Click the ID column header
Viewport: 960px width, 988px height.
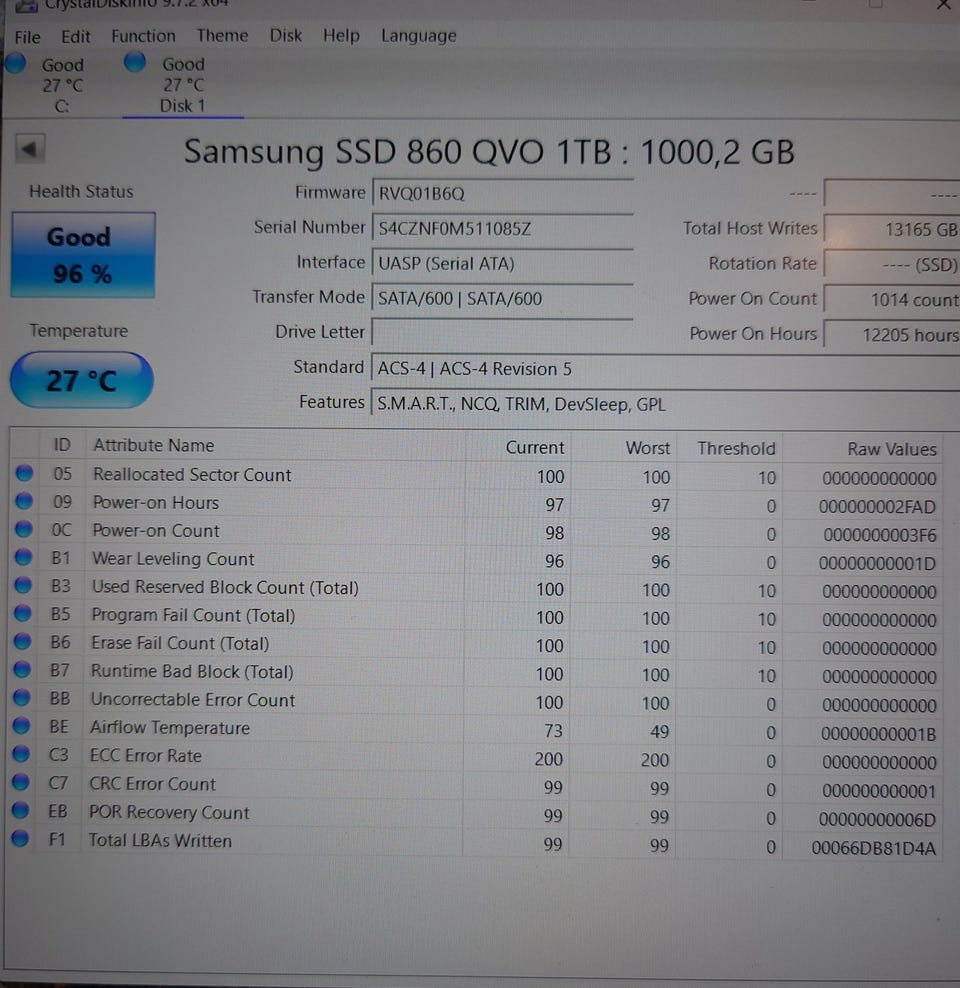pyautogui.click(x=62, y=445)
